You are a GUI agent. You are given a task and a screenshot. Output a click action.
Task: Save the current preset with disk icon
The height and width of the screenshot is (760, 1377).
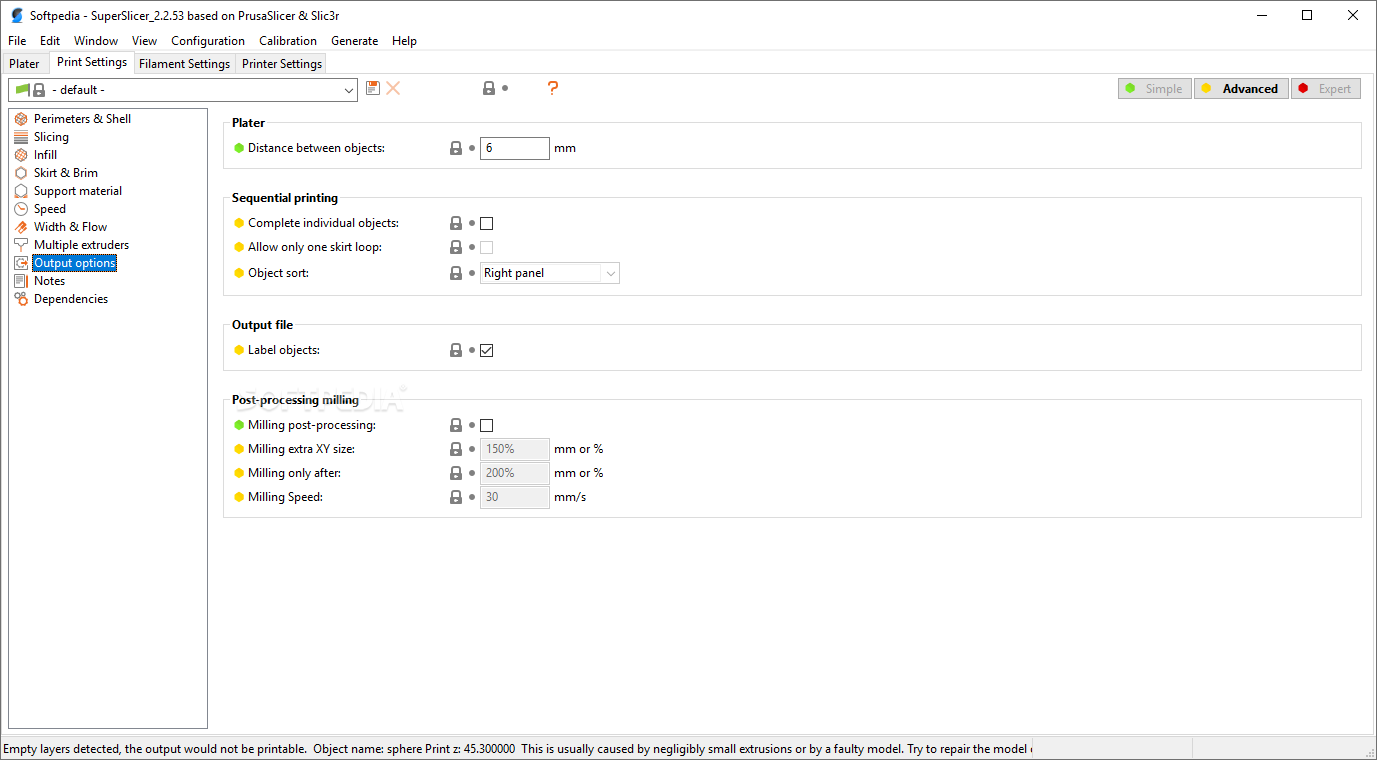tap(373, 88)
